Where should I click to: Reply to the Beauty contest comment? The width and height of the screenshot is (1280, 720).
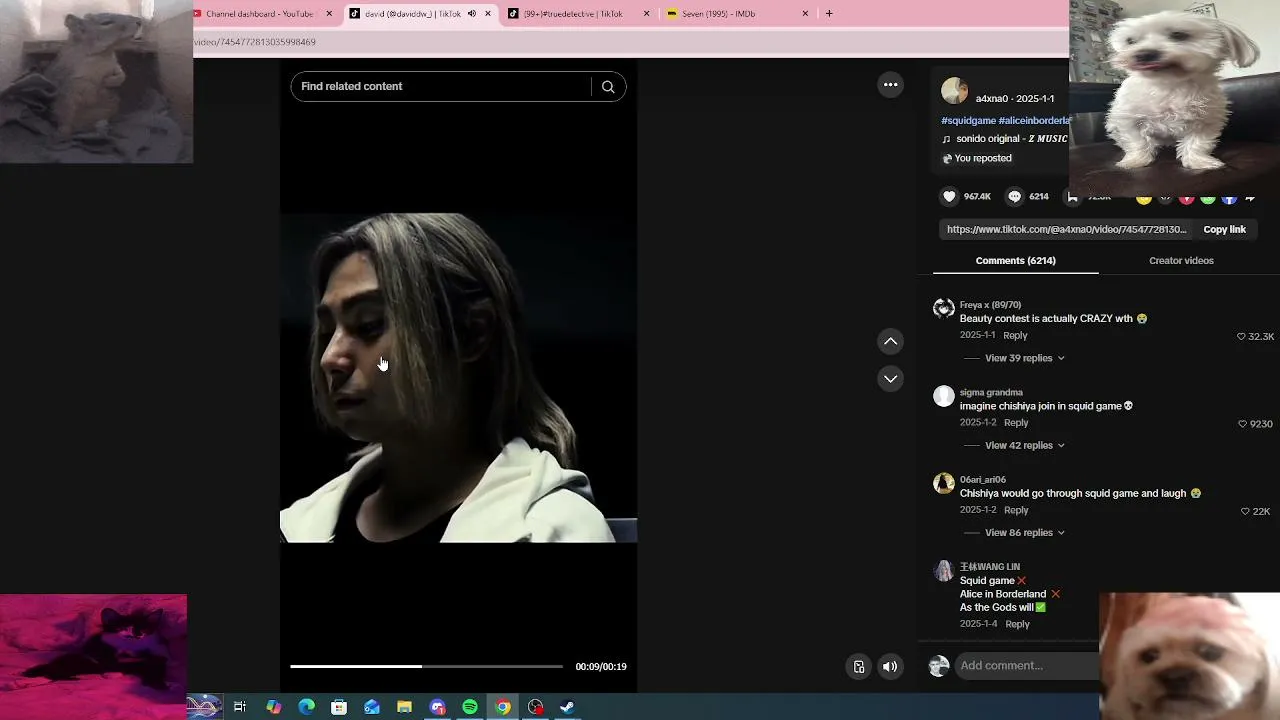(1015, 336)
